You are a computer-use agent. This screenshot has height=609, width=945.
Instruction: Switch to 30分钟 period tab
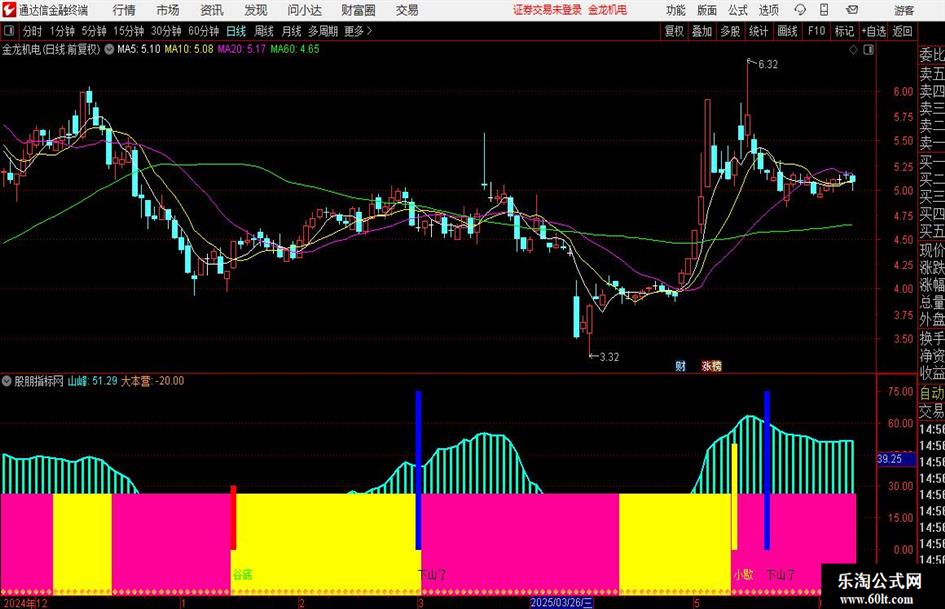point(166,31)
